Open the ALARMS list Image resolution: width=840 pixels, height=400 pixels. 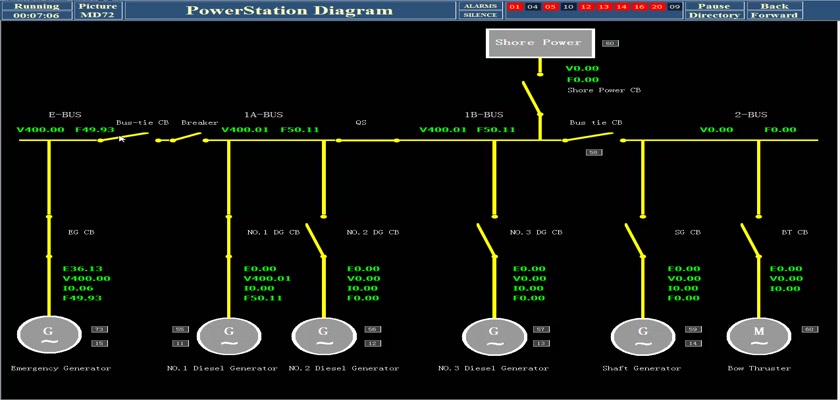pyautogui.click(x=480, y=6)
